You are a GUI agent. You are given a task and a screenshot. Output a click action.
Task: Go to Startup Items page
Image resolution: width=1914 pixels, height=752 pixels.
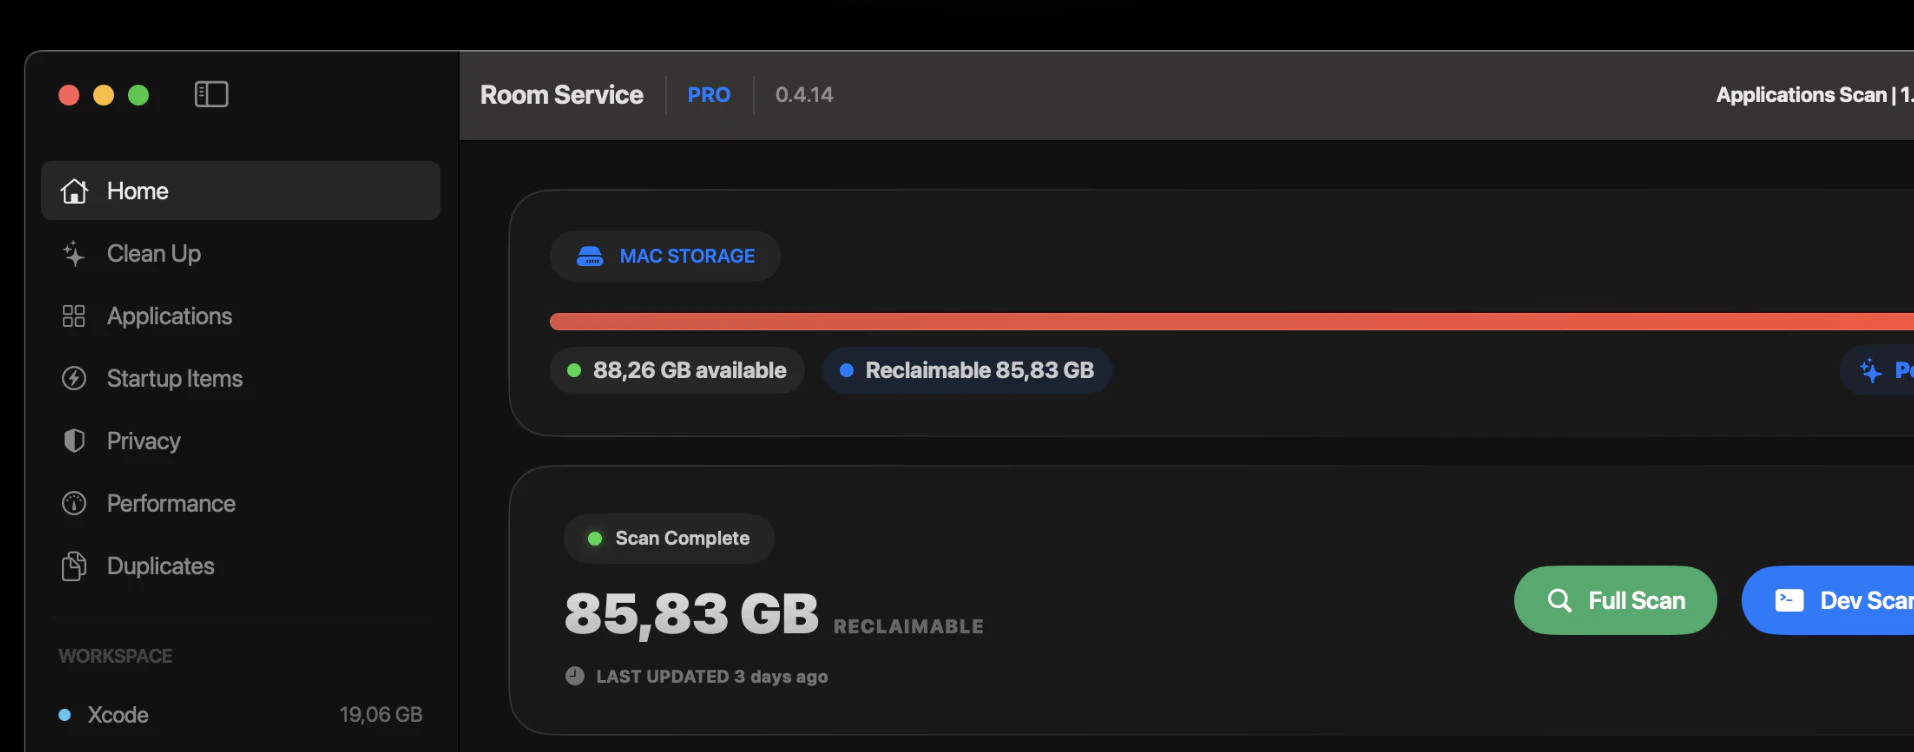pyautogui.click(x=175, y=378)
